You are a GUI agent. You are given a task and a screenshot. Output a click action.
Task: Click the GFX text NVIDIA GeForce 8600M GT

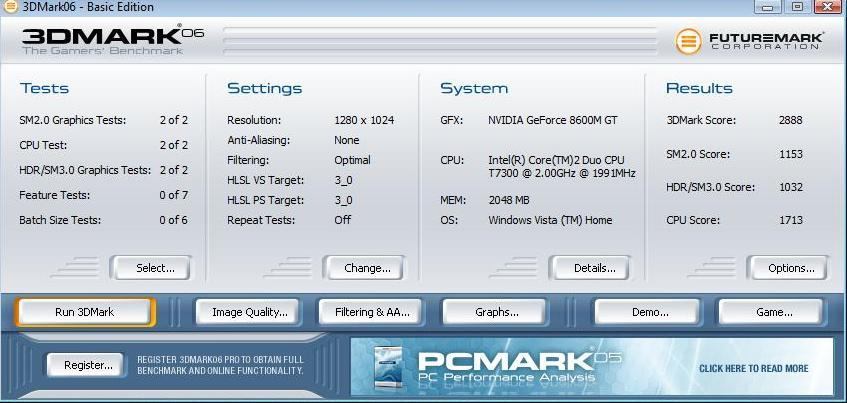tap(553, 120)
